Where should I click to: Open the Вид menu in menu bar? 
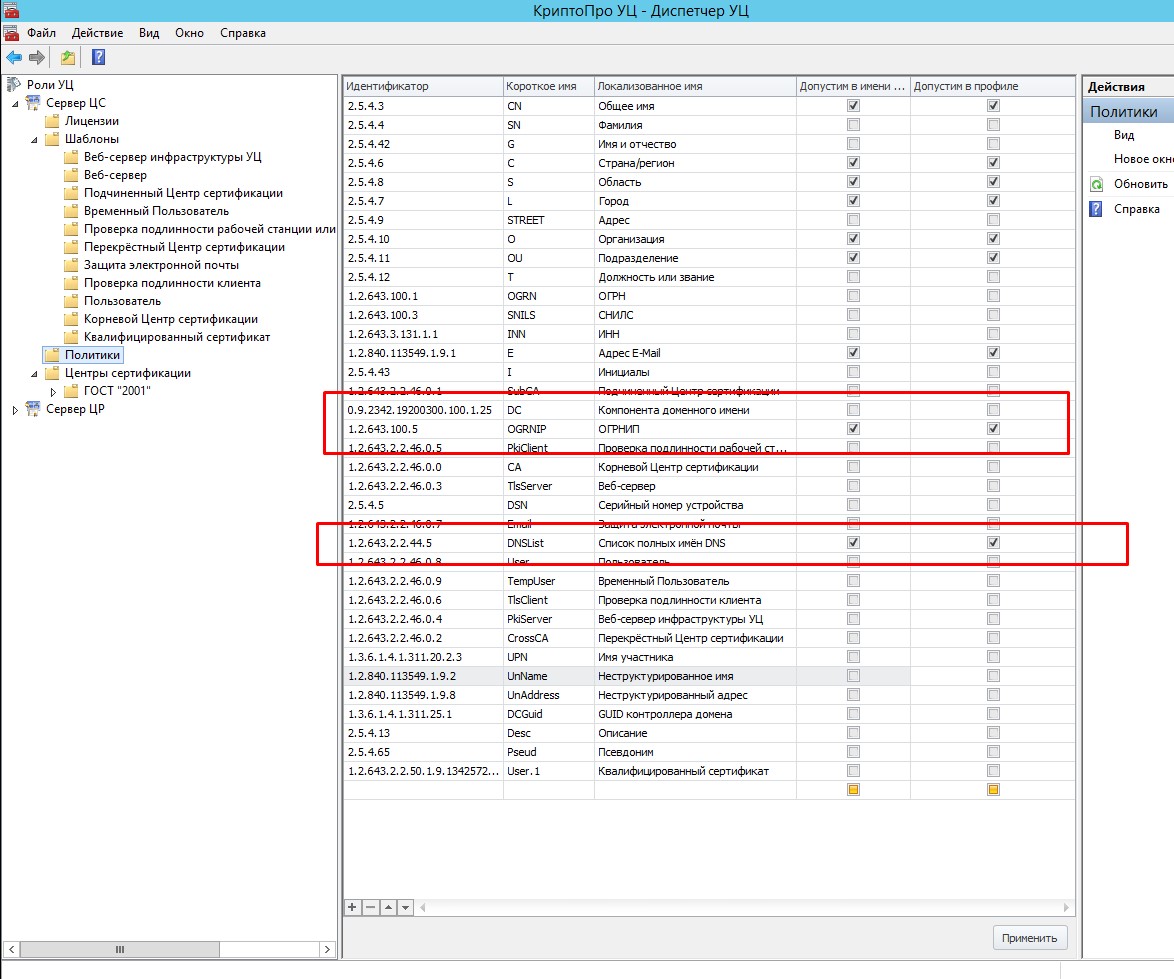click(149, 33)
